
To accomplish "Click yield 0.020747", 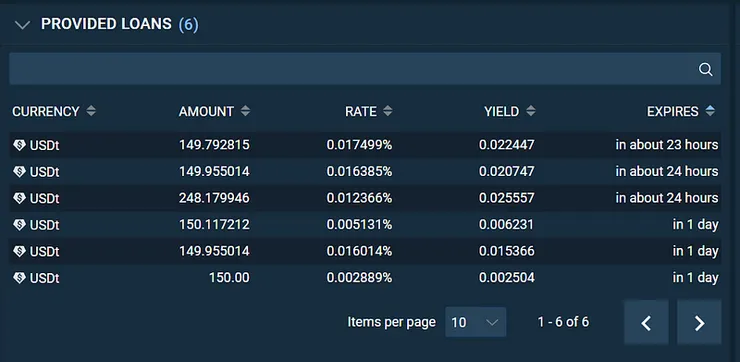I will 507,171.
